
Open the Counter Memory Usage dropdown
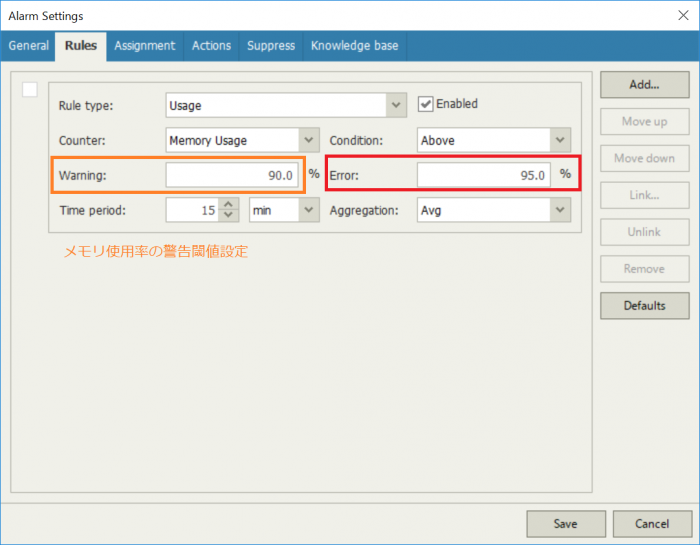pyautogui.click(x=308, y=140)
